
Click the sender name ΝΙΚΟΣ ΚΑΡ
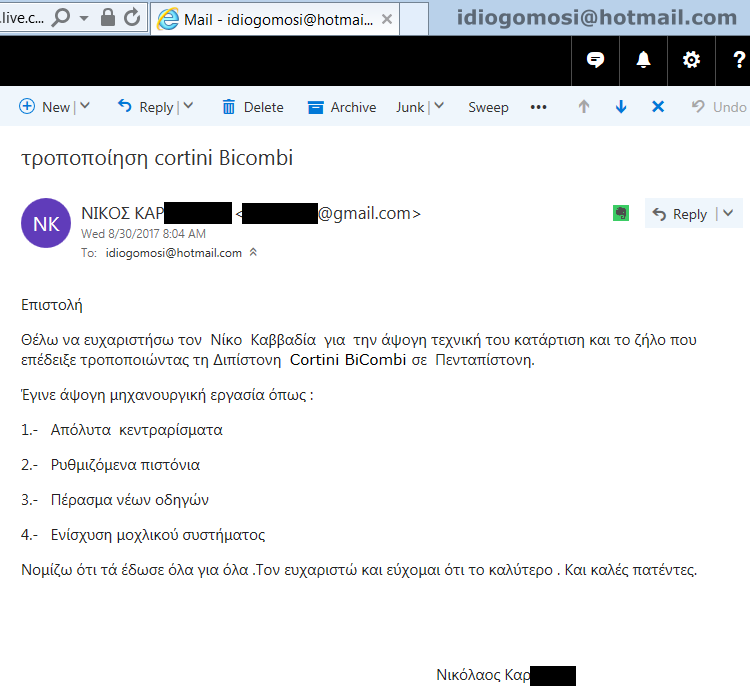(x=122, y=213)
